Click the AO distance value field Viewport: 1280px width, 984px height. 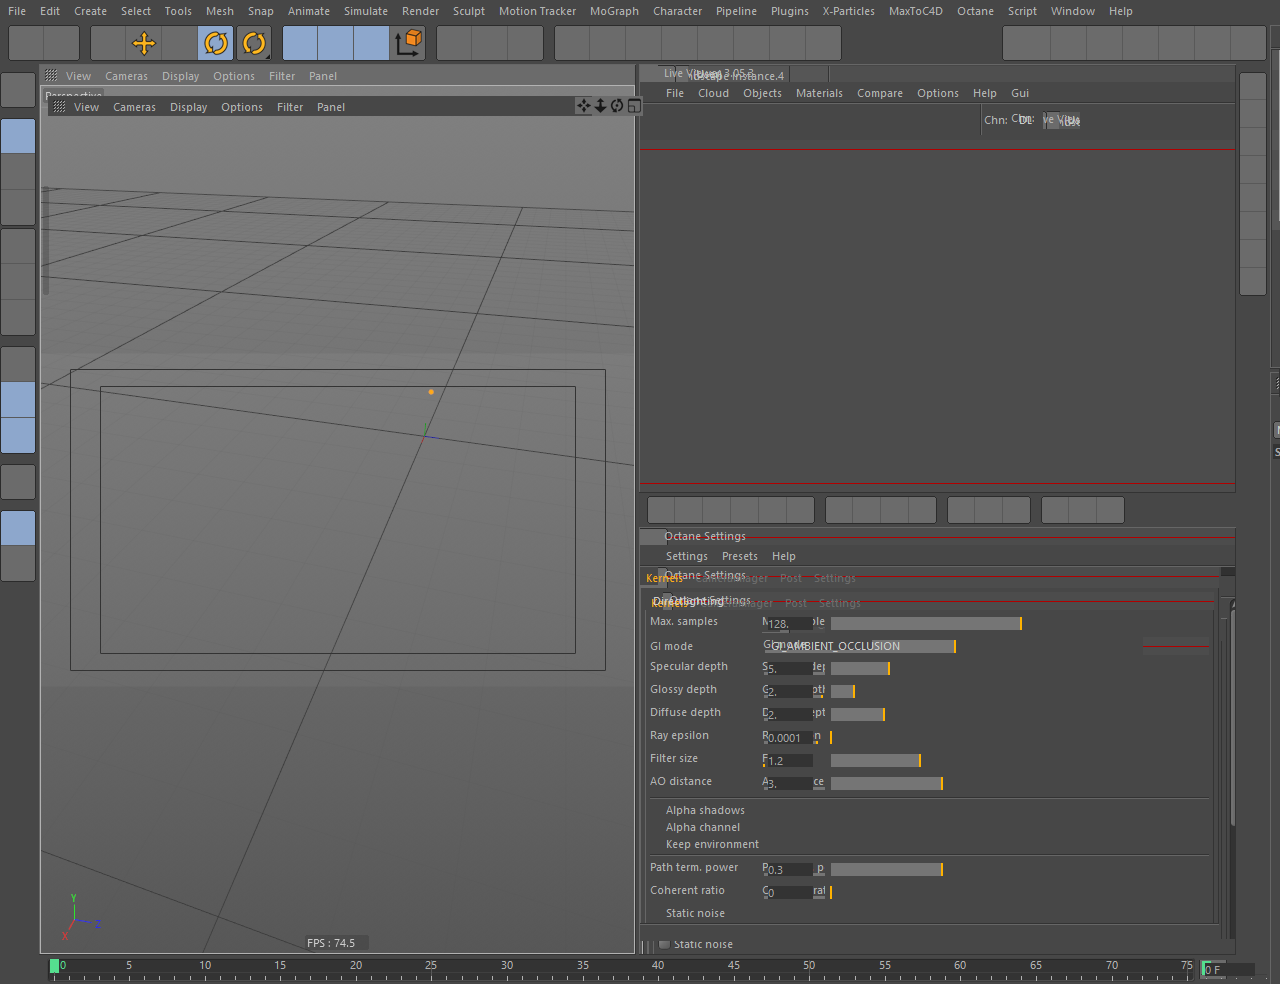tap(788, 784)
